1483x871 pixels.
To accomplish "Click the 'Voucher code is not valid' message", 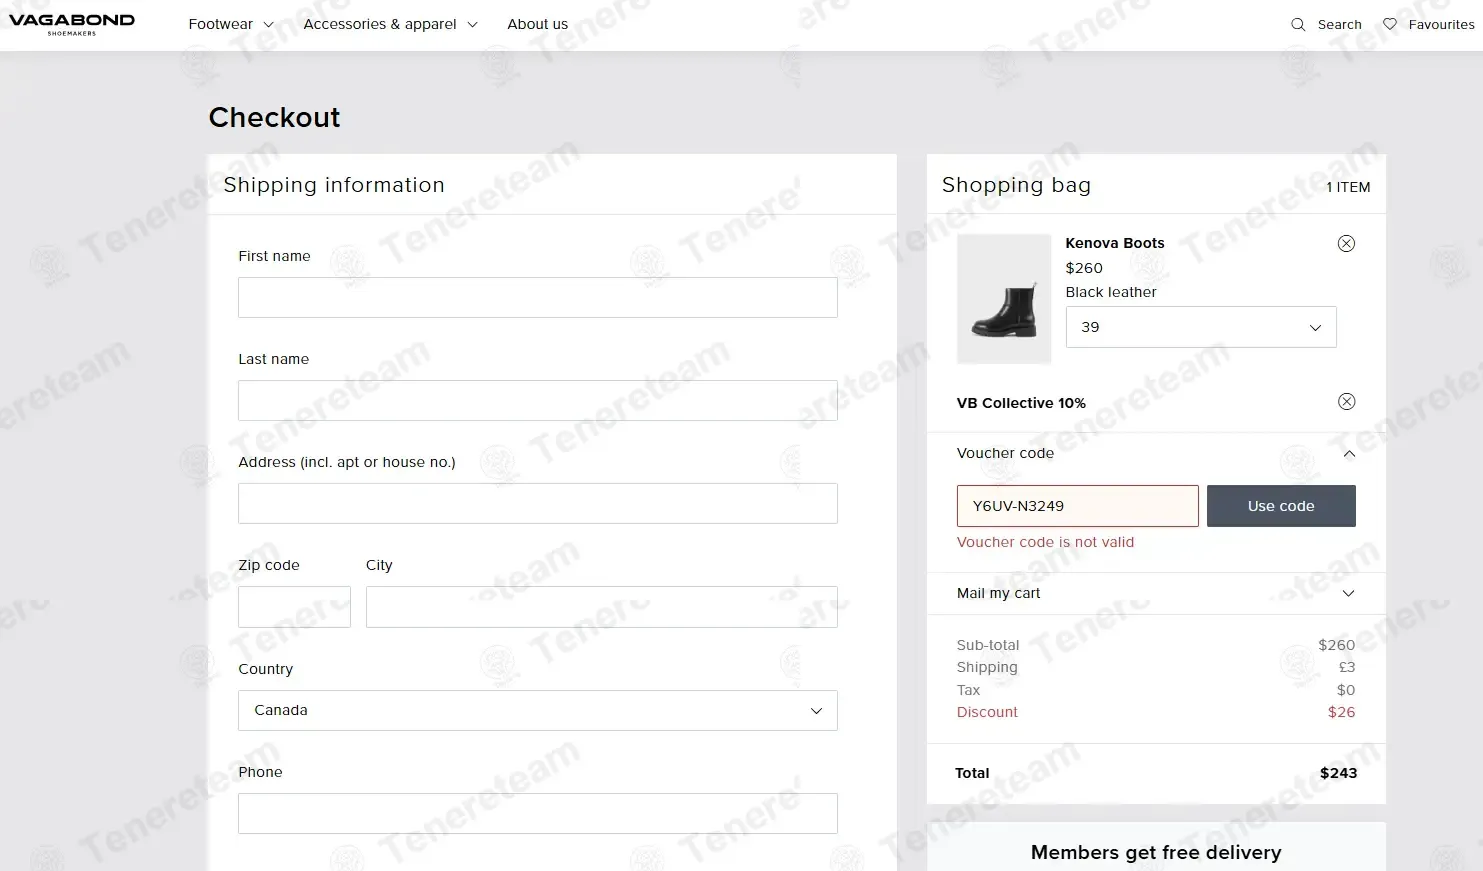I will click(1045, 542).
